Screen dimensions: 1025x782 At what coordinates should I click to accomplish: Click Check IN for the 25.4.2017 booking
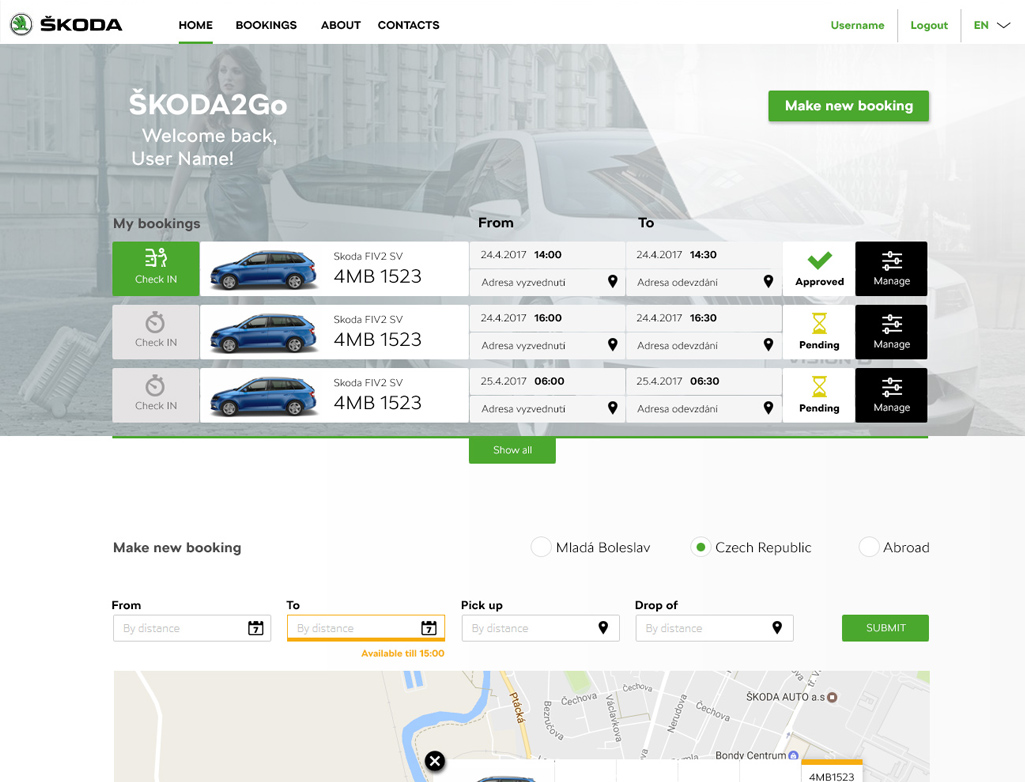pyautogui.click(x=156, y=396)
